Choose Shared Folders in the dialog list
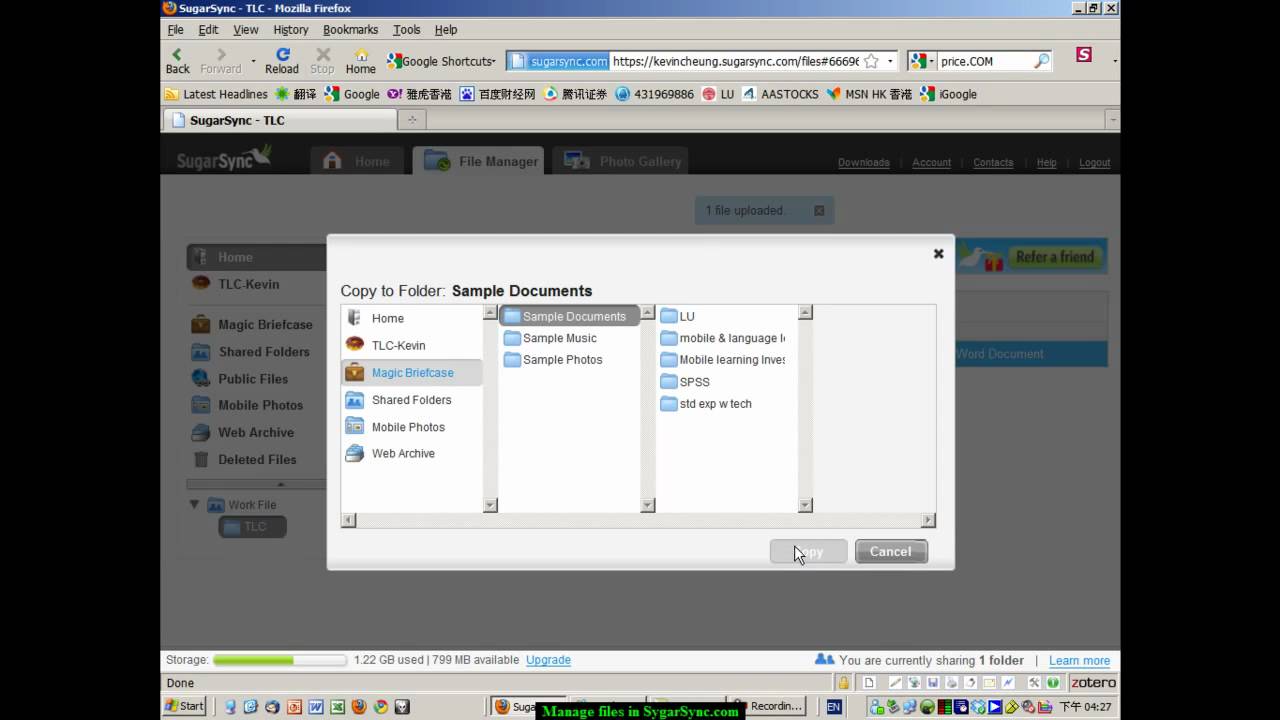Screen dimensions: 1280x720 pyautogui.click(x=412, y=399)
